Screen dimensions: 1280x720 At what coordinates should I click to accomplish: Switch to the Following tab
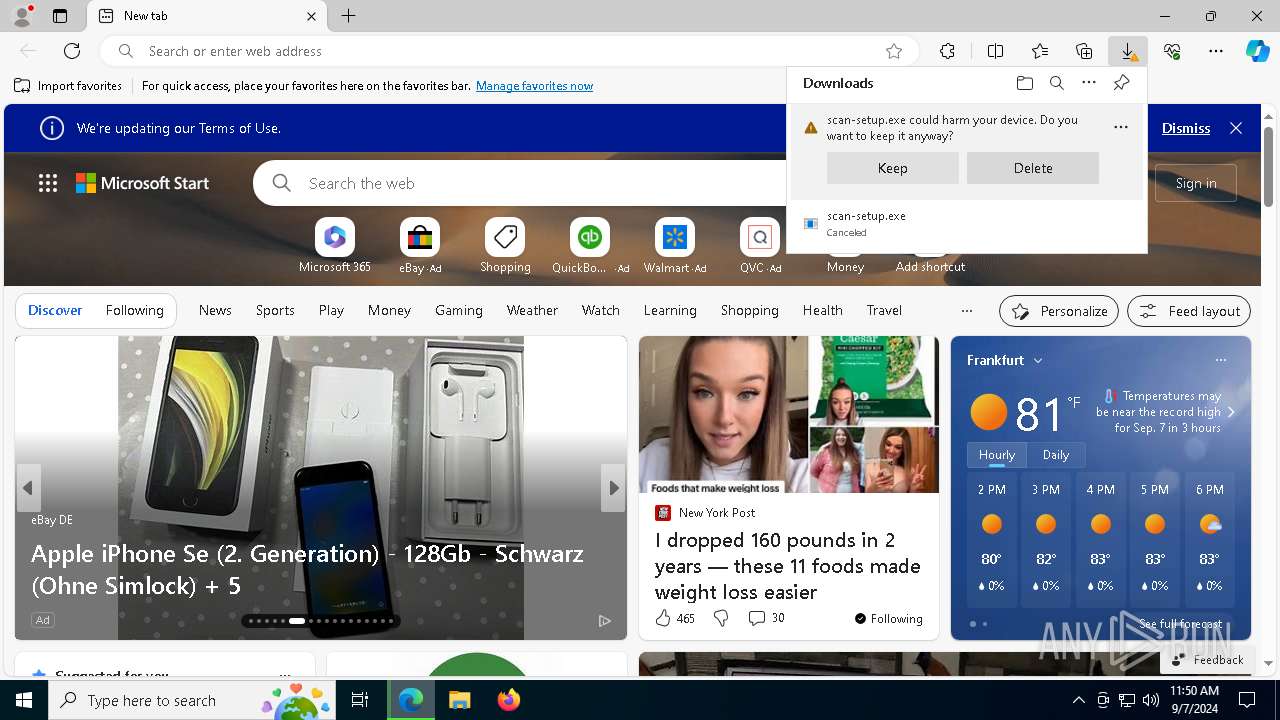point(134,310)
